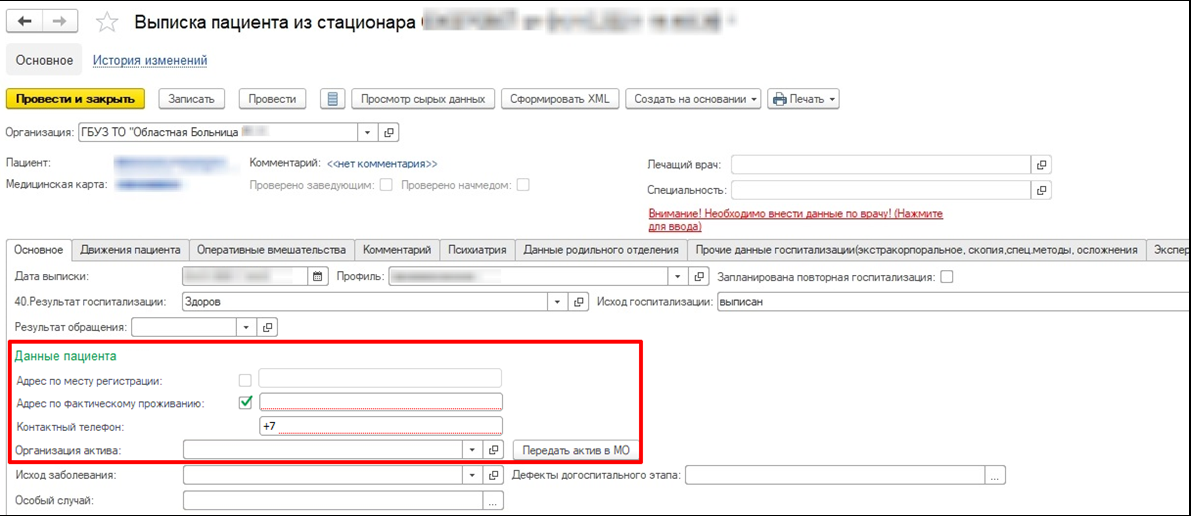Add document to favorites with star icon
The height and width of the screenshot is (516, 1191).
tap(111, 22)
